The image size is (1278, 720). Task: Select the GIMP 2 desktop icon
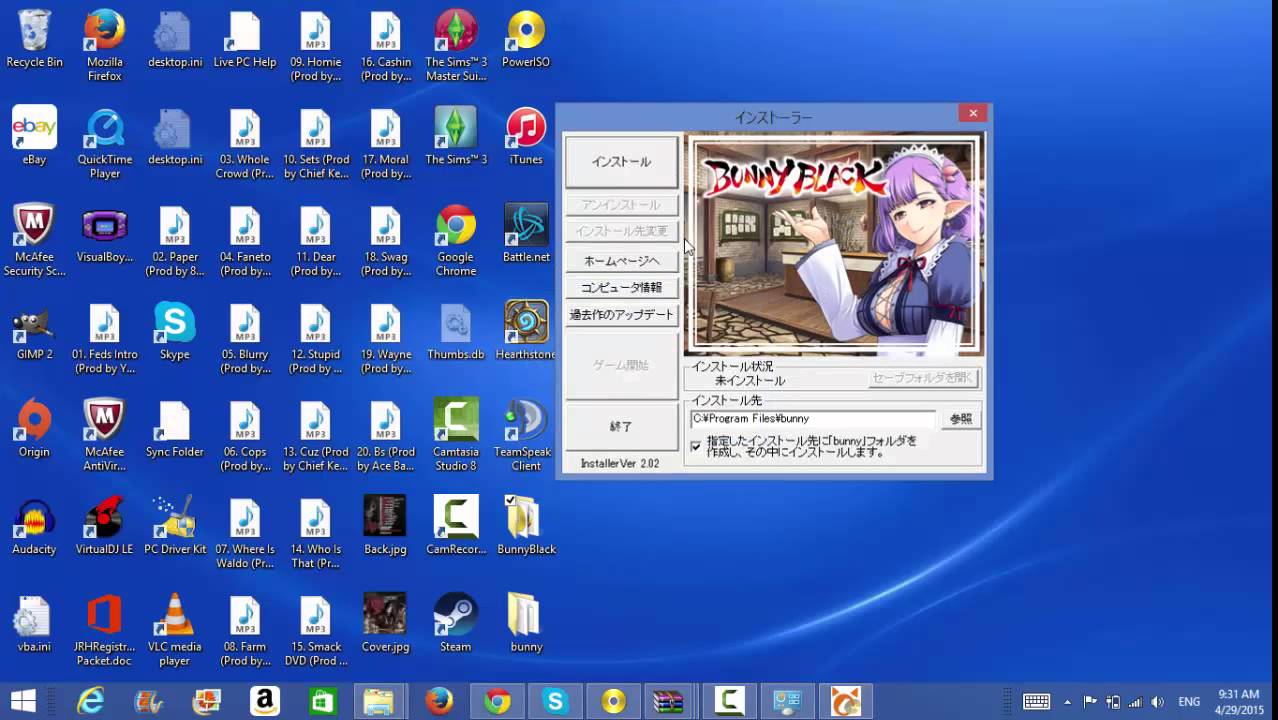coord(34,331)
